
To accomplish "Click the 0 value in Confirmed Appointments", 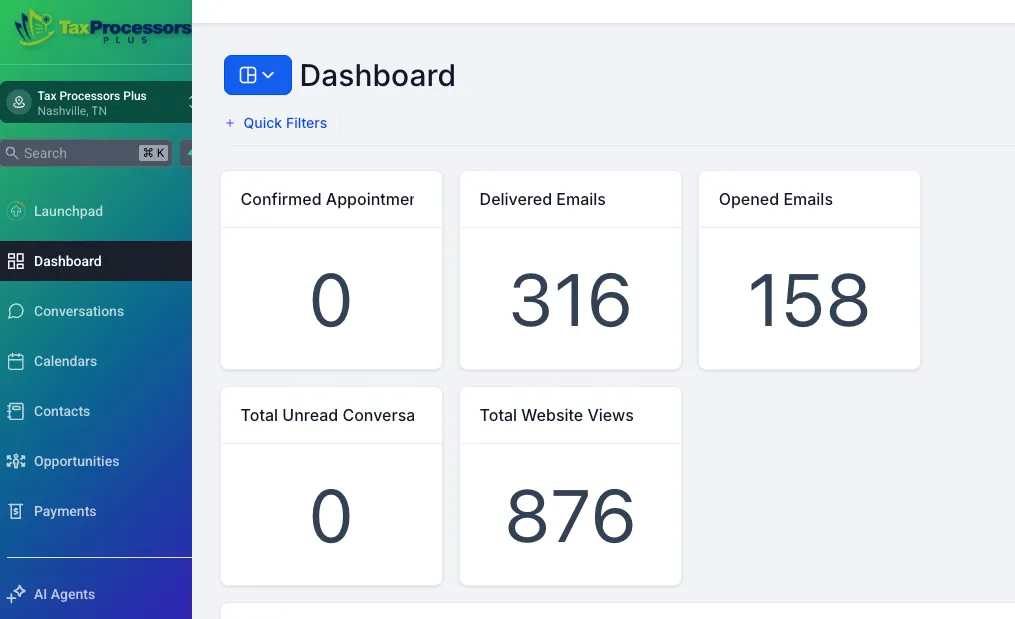I will pos(331,300).
